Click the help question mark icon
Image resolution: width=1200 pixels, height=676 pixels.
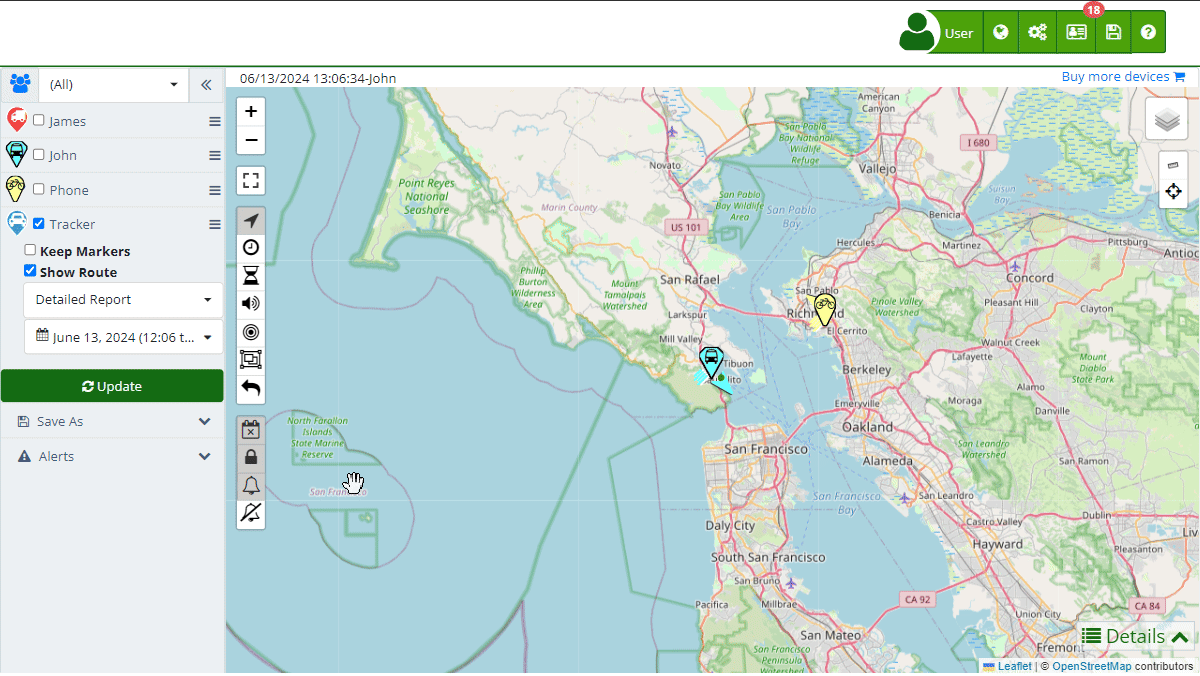1148,33
